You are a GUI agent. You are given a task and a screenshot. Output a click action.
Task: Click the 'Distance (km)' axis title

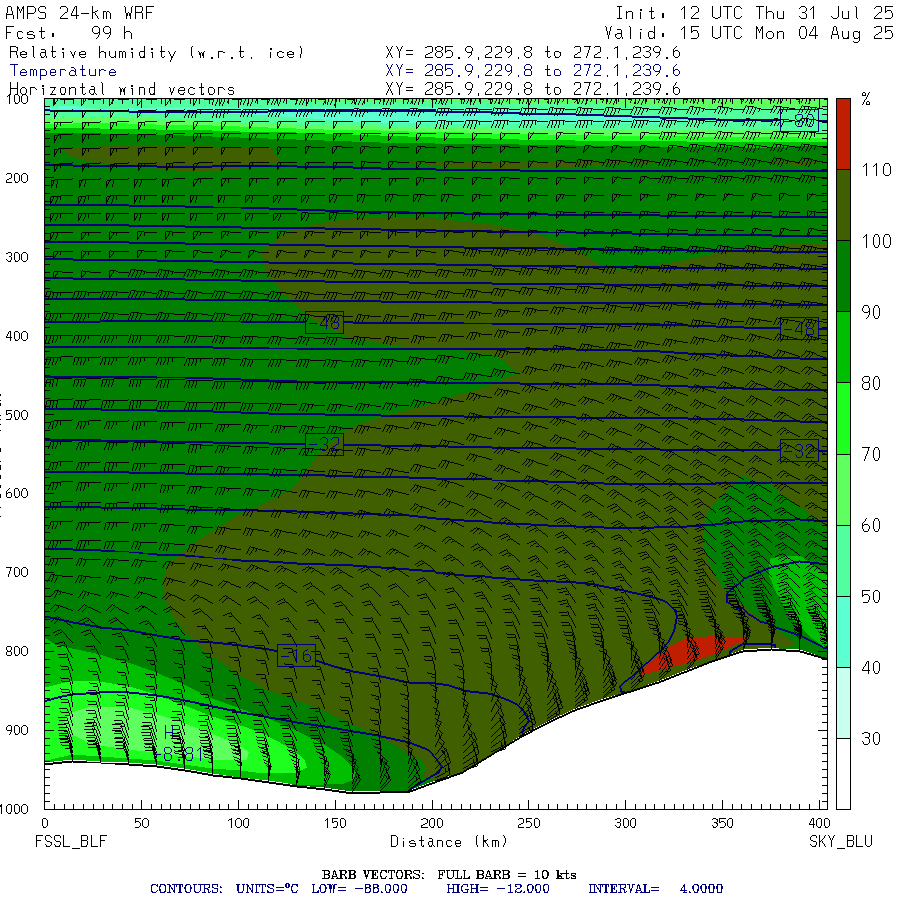[449, 841]
